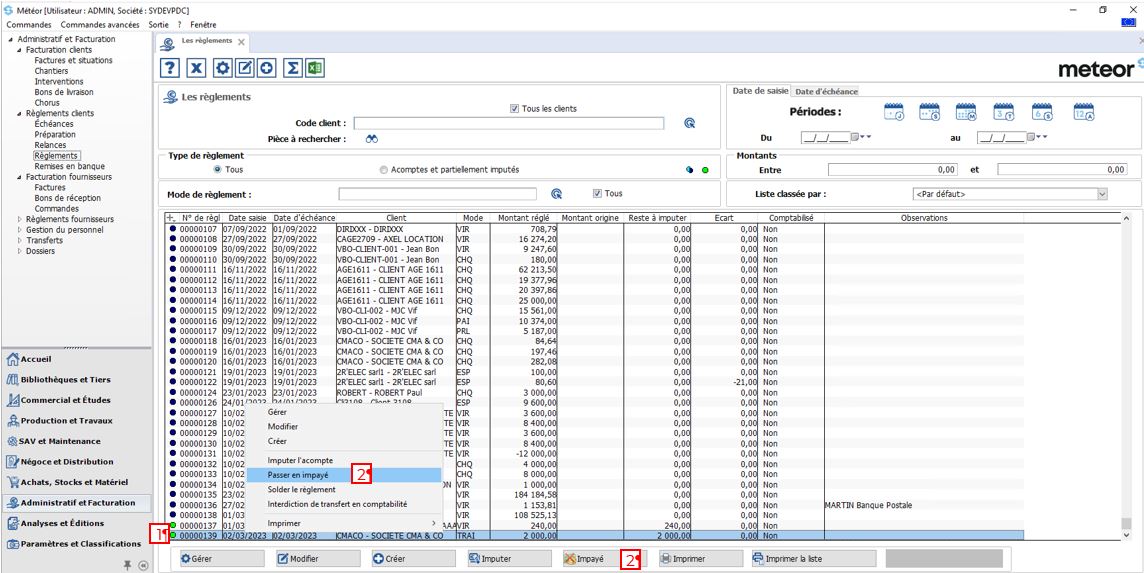This screenshot has height=573, width=1144.
Task: Open the Commandes avancées menu
Action: (x=100, y=25)
